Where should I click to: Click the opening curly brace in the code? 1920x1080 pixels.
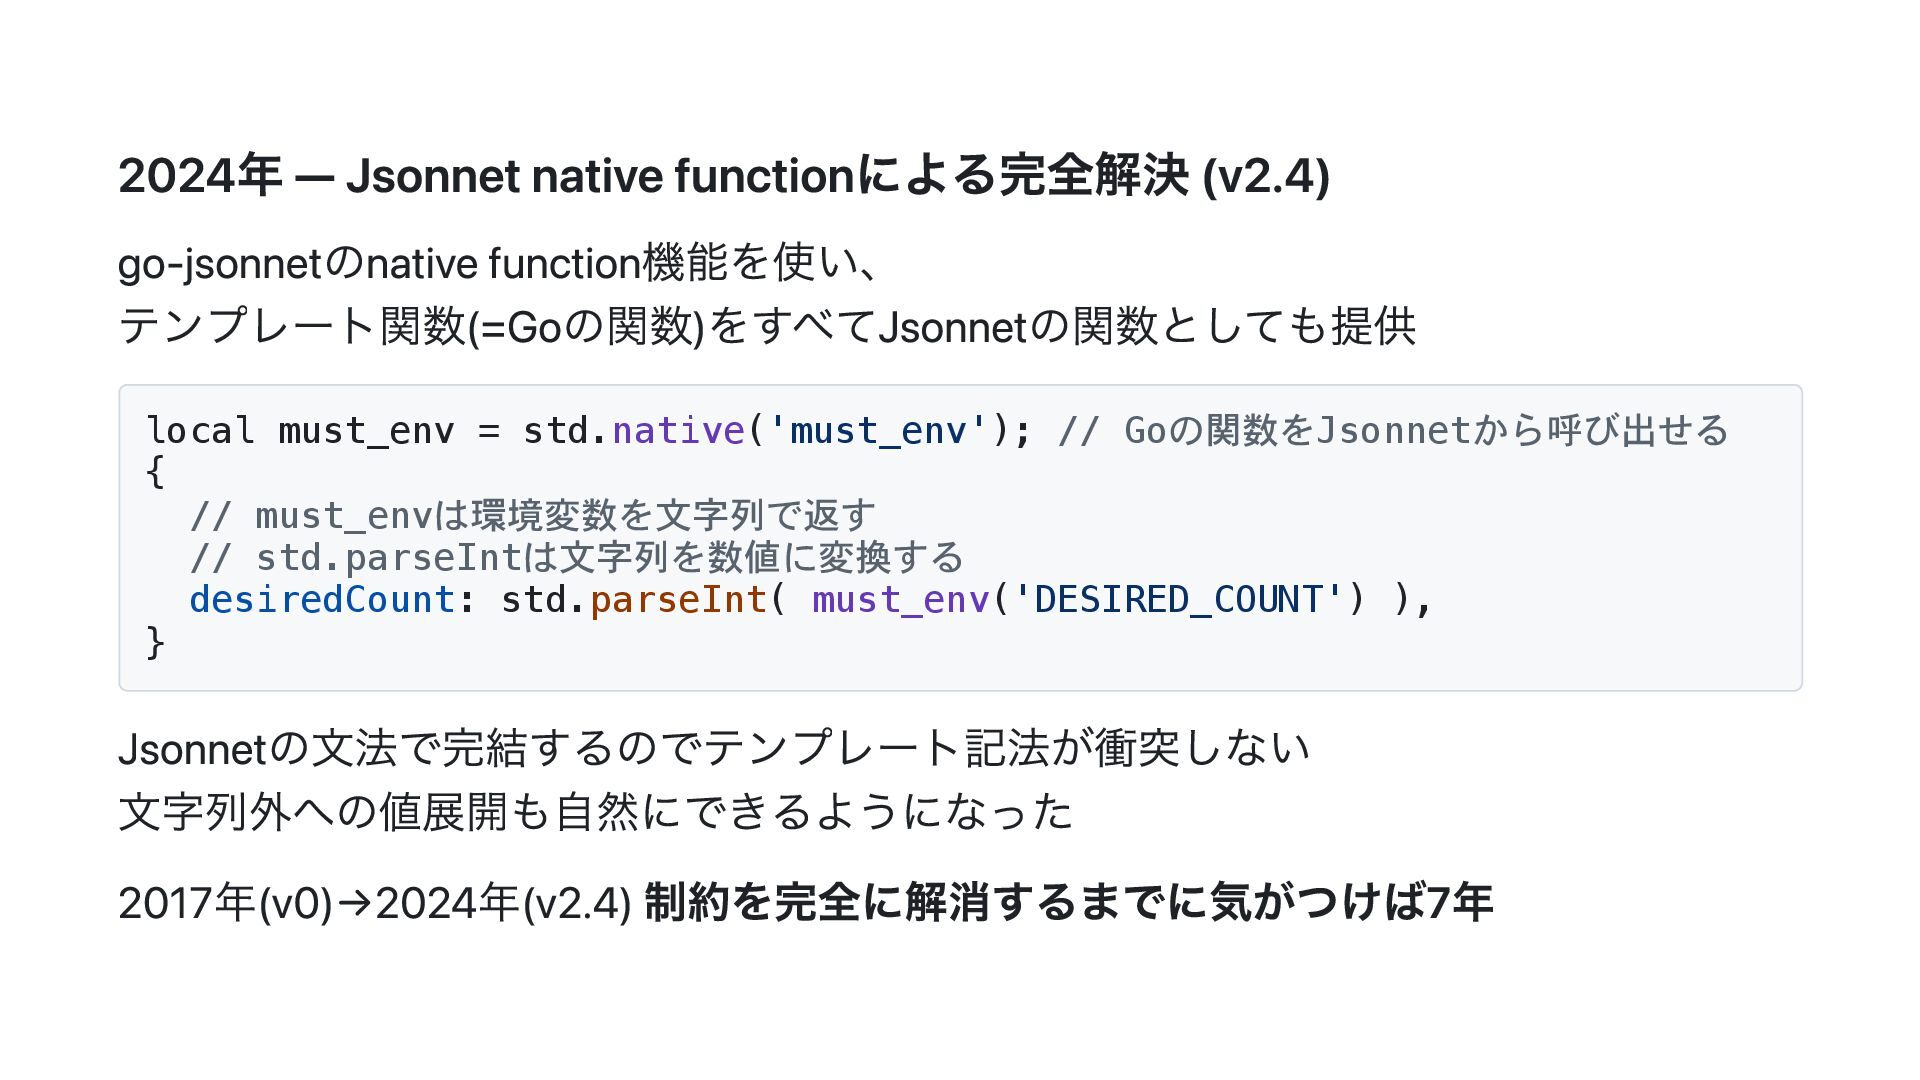point(155,472)
